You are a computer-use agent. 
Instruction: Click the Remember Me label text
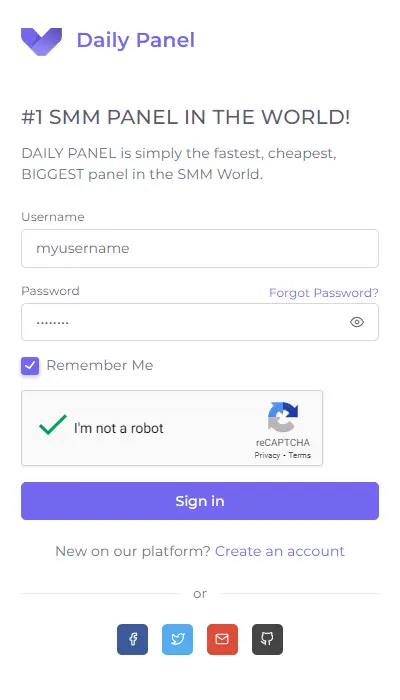pos(100,365)
